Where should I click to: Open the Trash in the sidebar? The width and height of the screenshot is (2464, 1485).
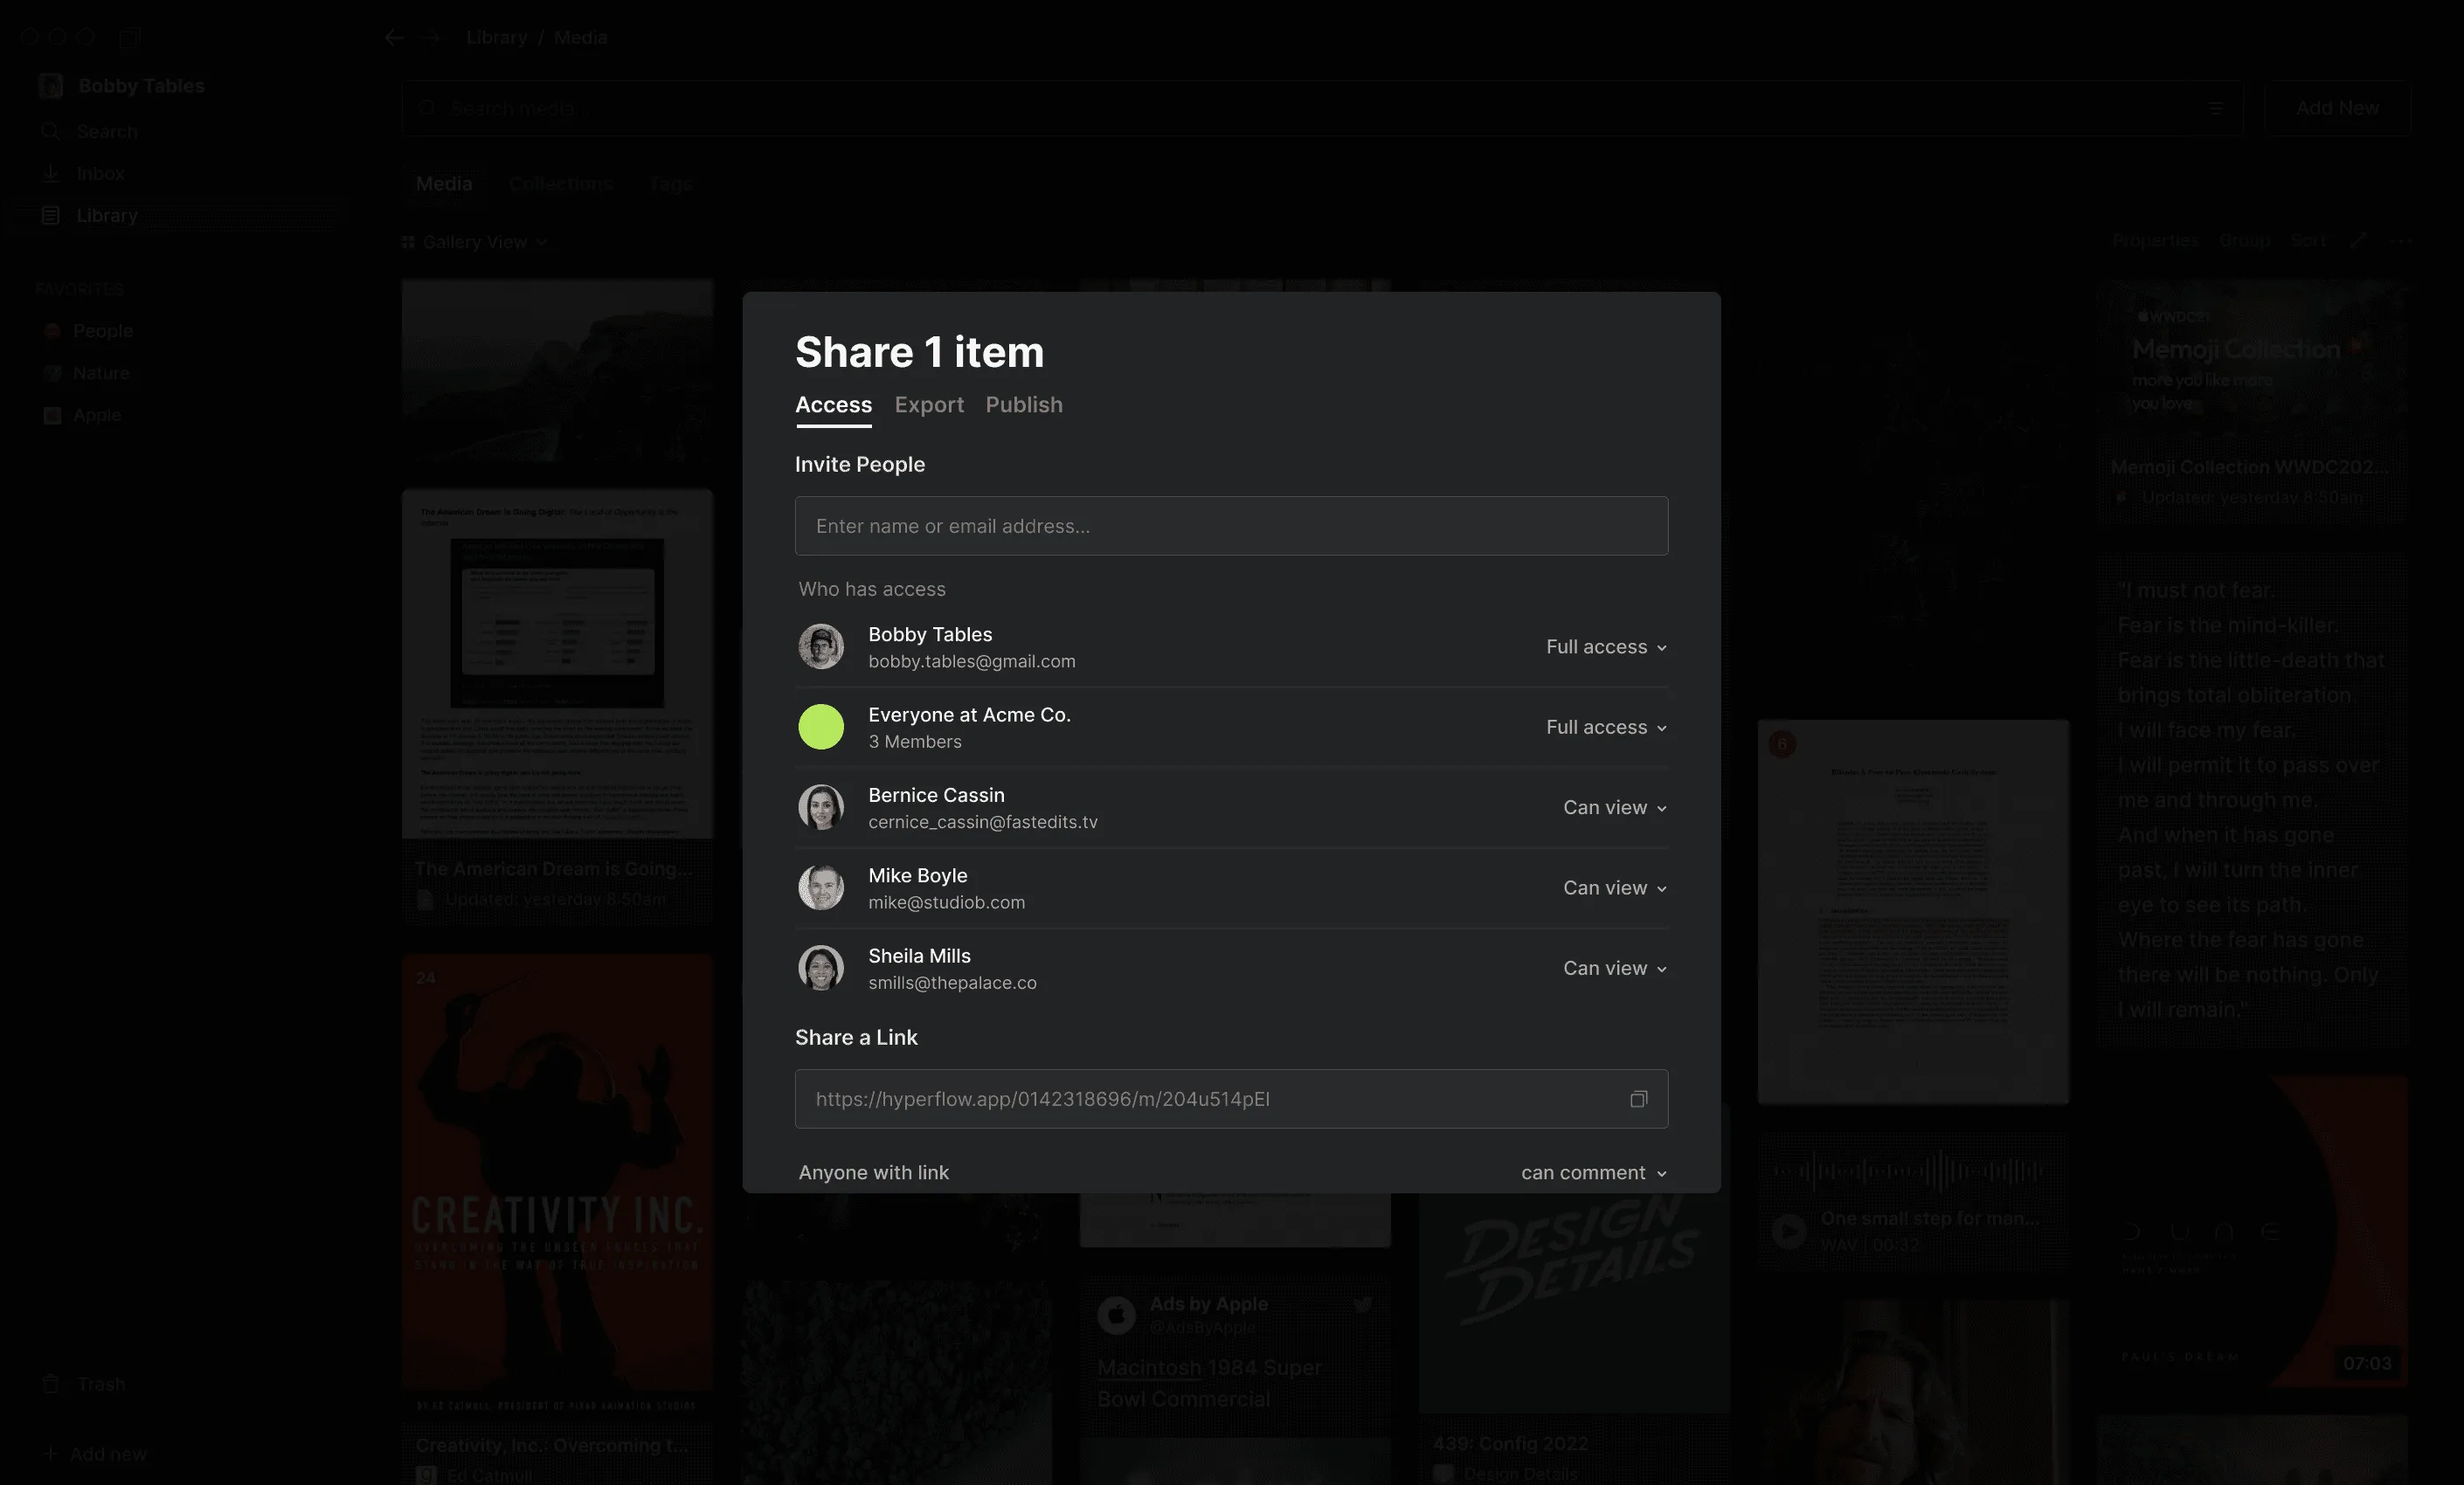coord(101,1384)
